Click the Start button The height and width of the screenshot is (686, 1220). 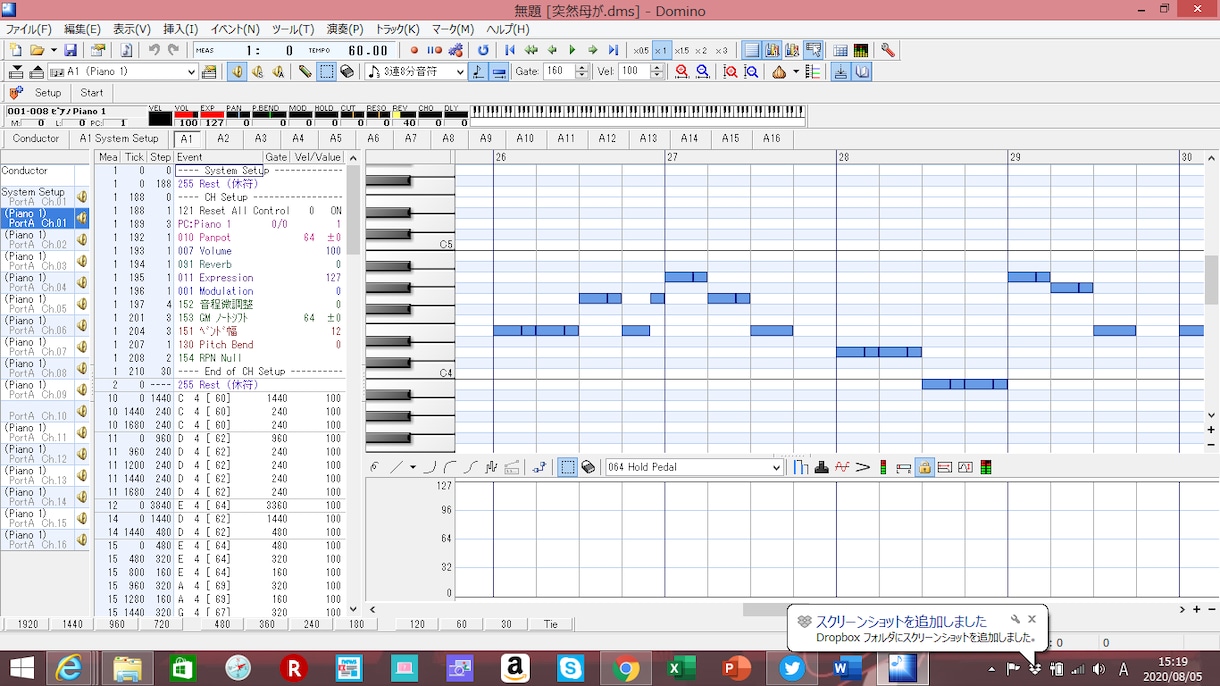(92, 93)
